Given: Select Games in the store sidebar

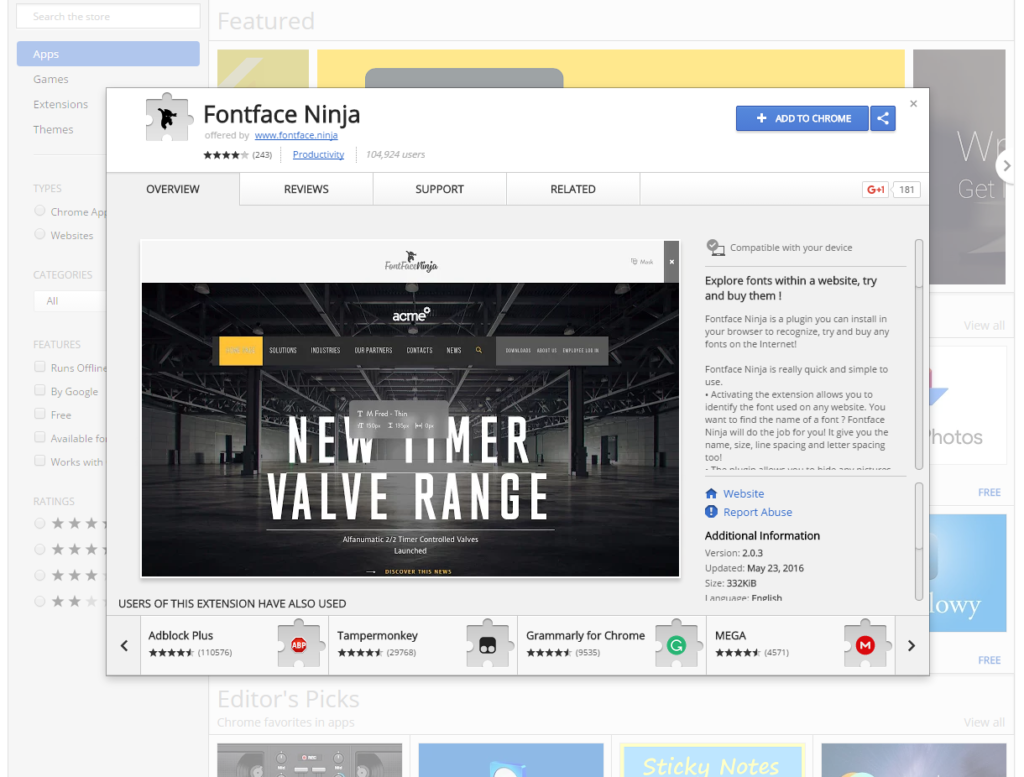Looking at the screenshot, I should (51, 79).
